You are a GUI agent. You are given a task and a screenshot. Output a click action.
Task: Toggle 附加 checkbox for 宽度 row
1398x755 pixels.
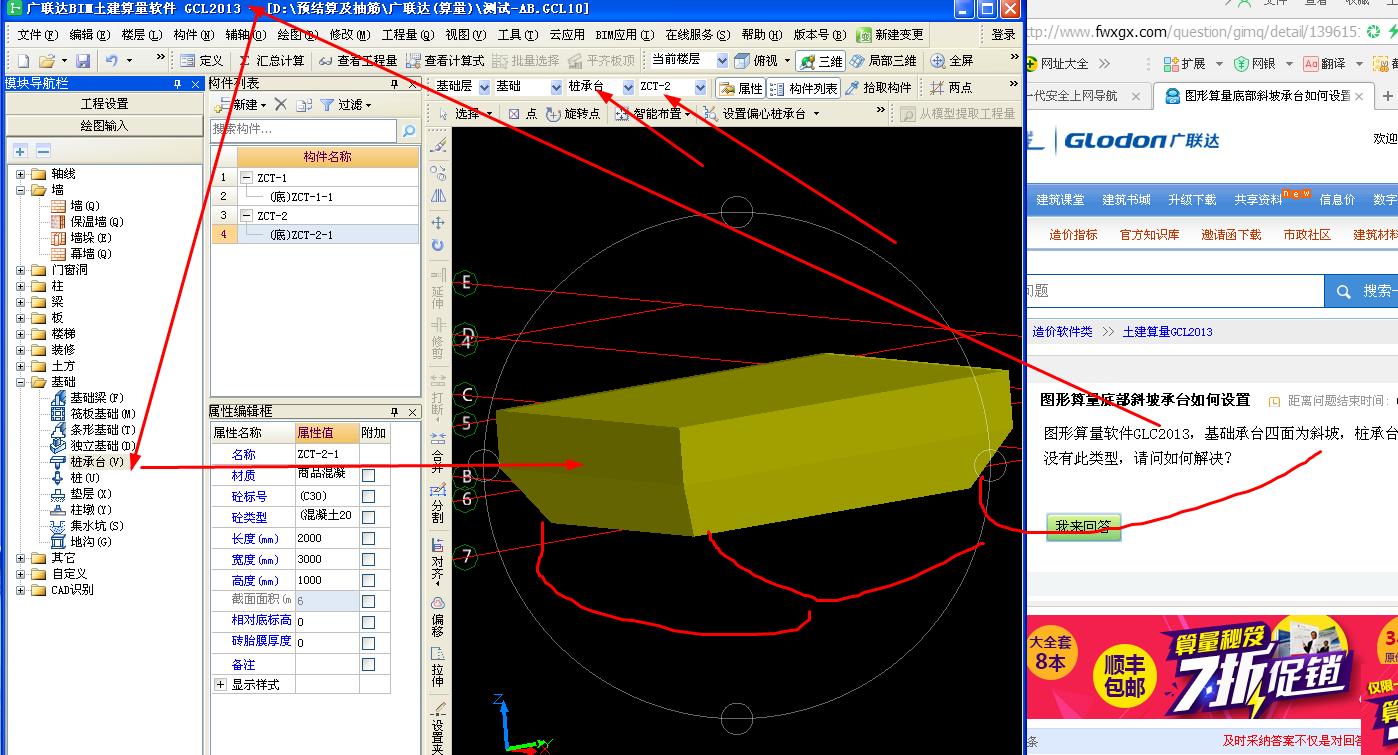(368, 559)
